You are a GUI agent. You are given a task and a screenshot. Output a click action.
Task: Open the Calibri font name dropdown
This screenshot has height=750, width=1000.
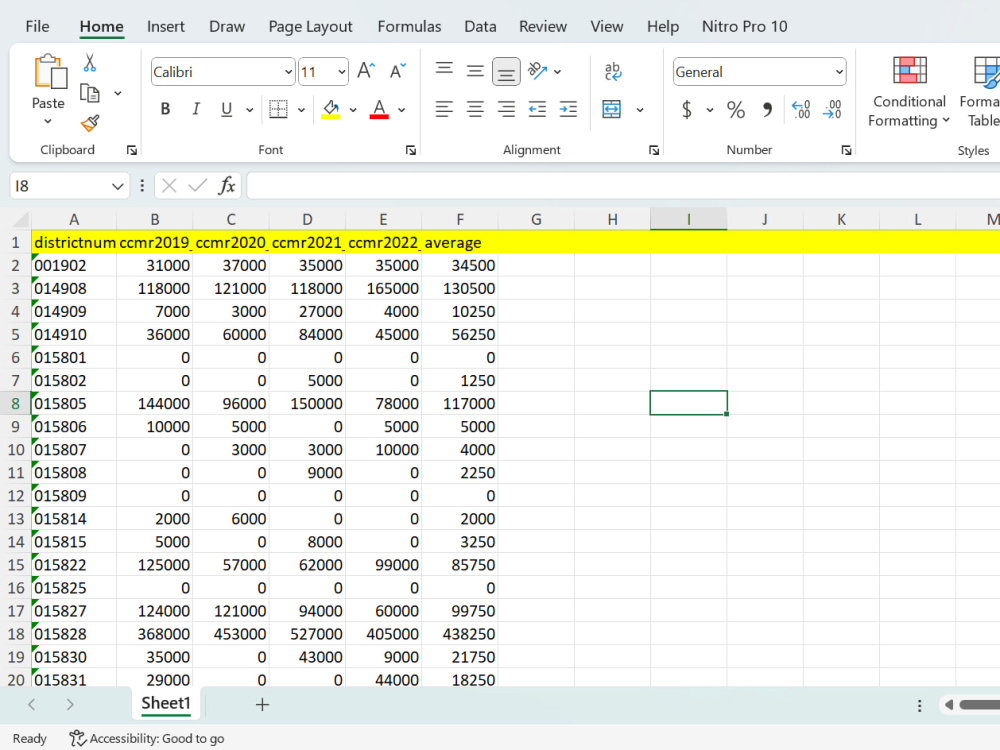point(288,71)
